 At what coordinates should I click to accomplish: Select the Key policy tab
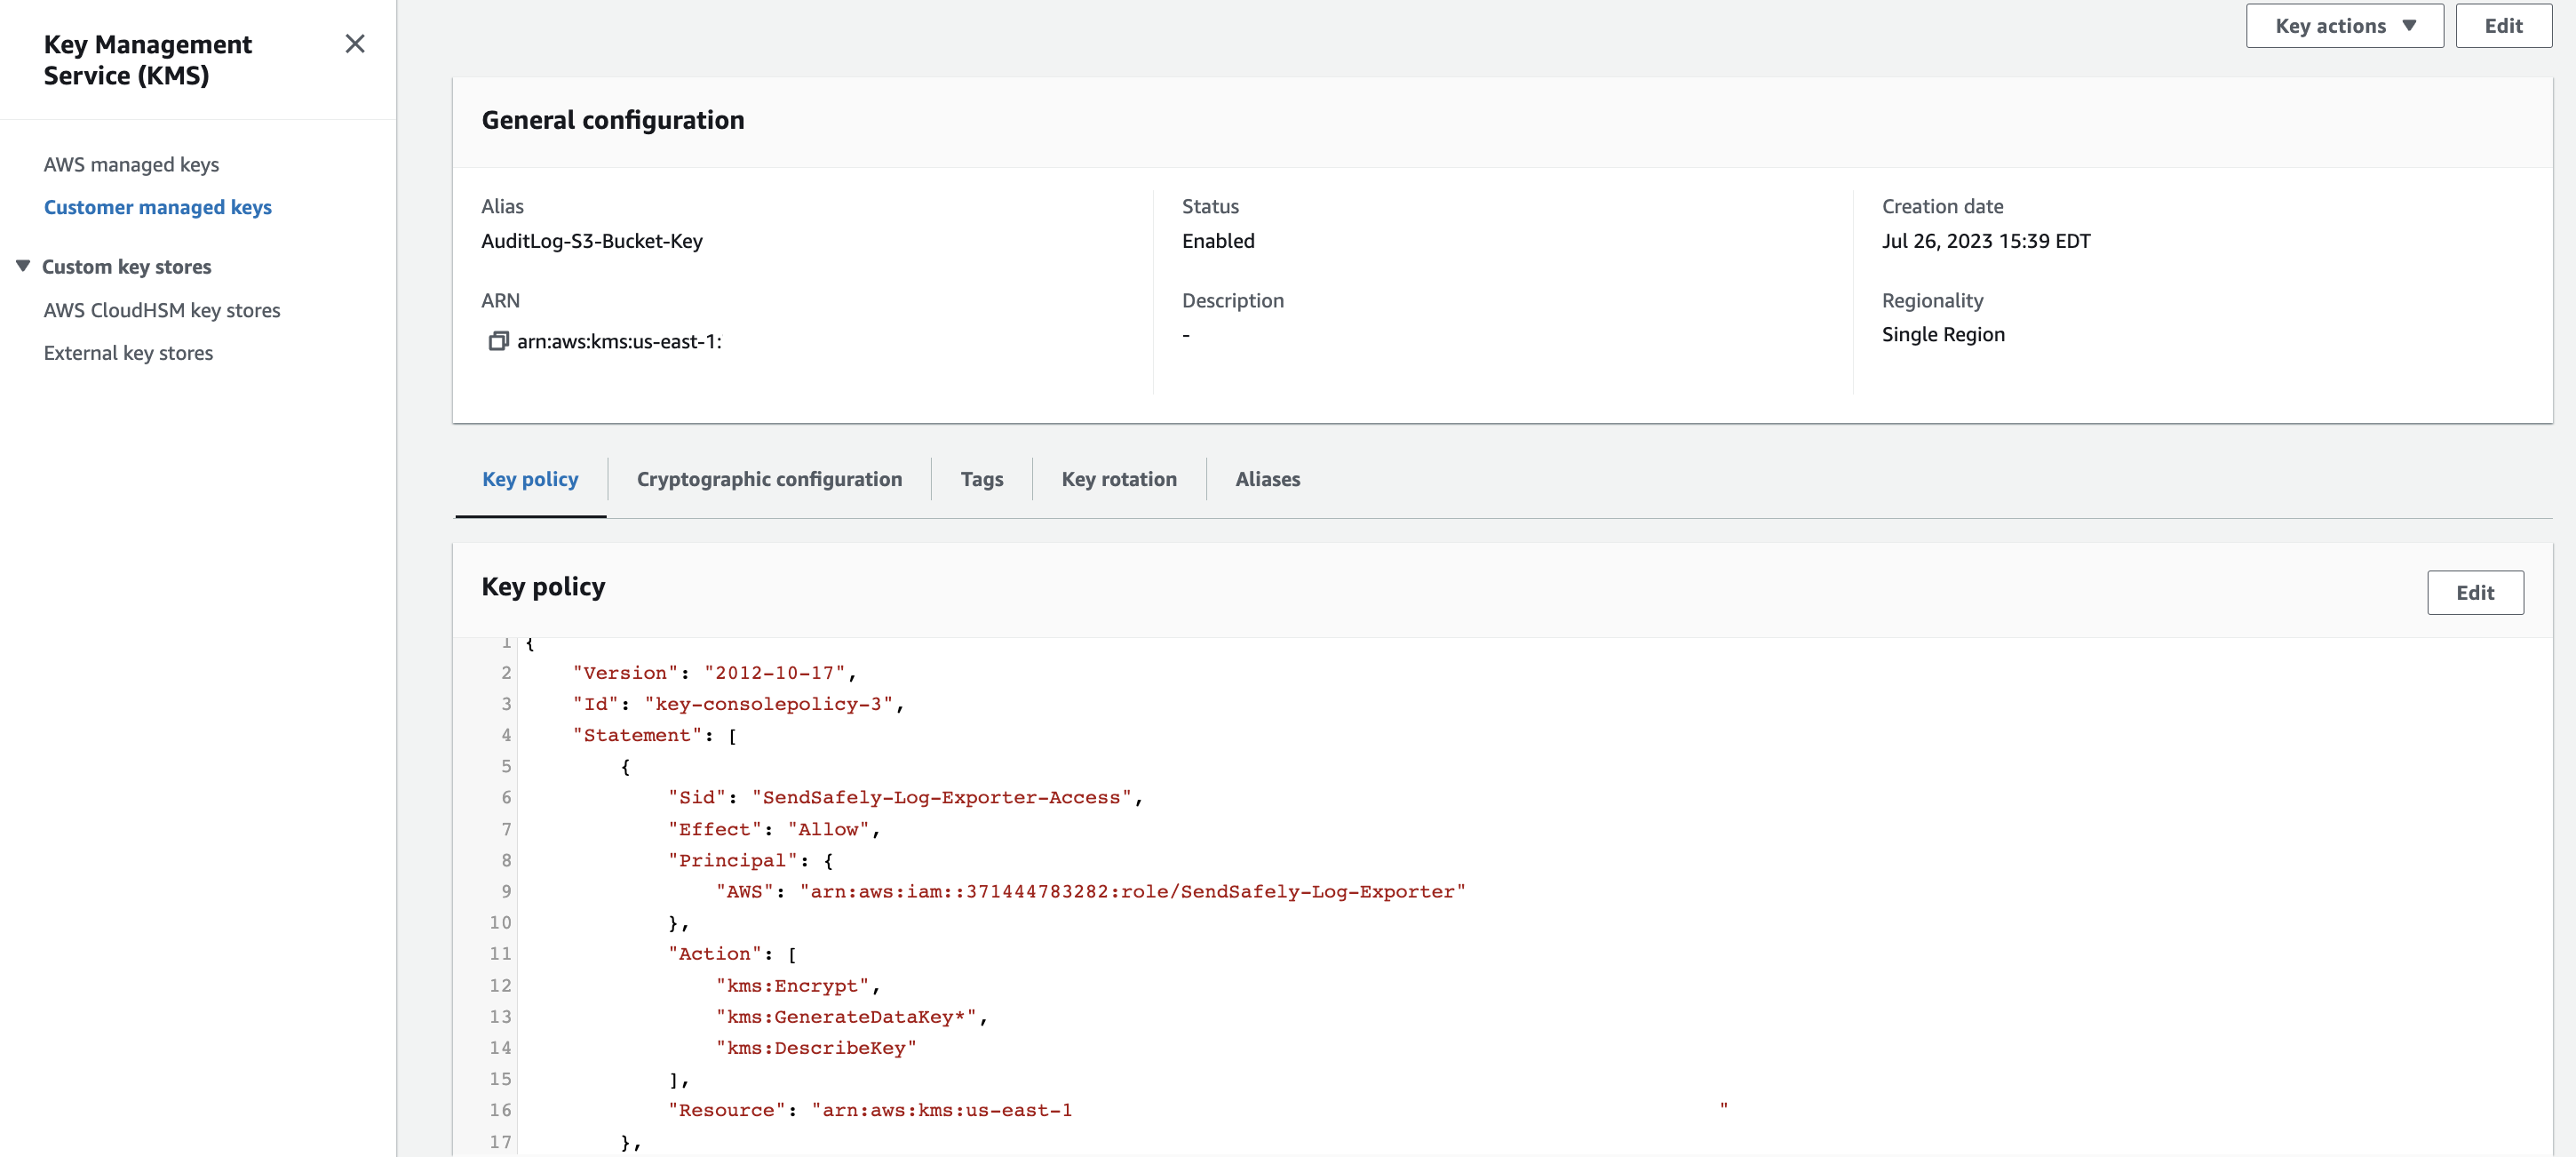[530, 479]
